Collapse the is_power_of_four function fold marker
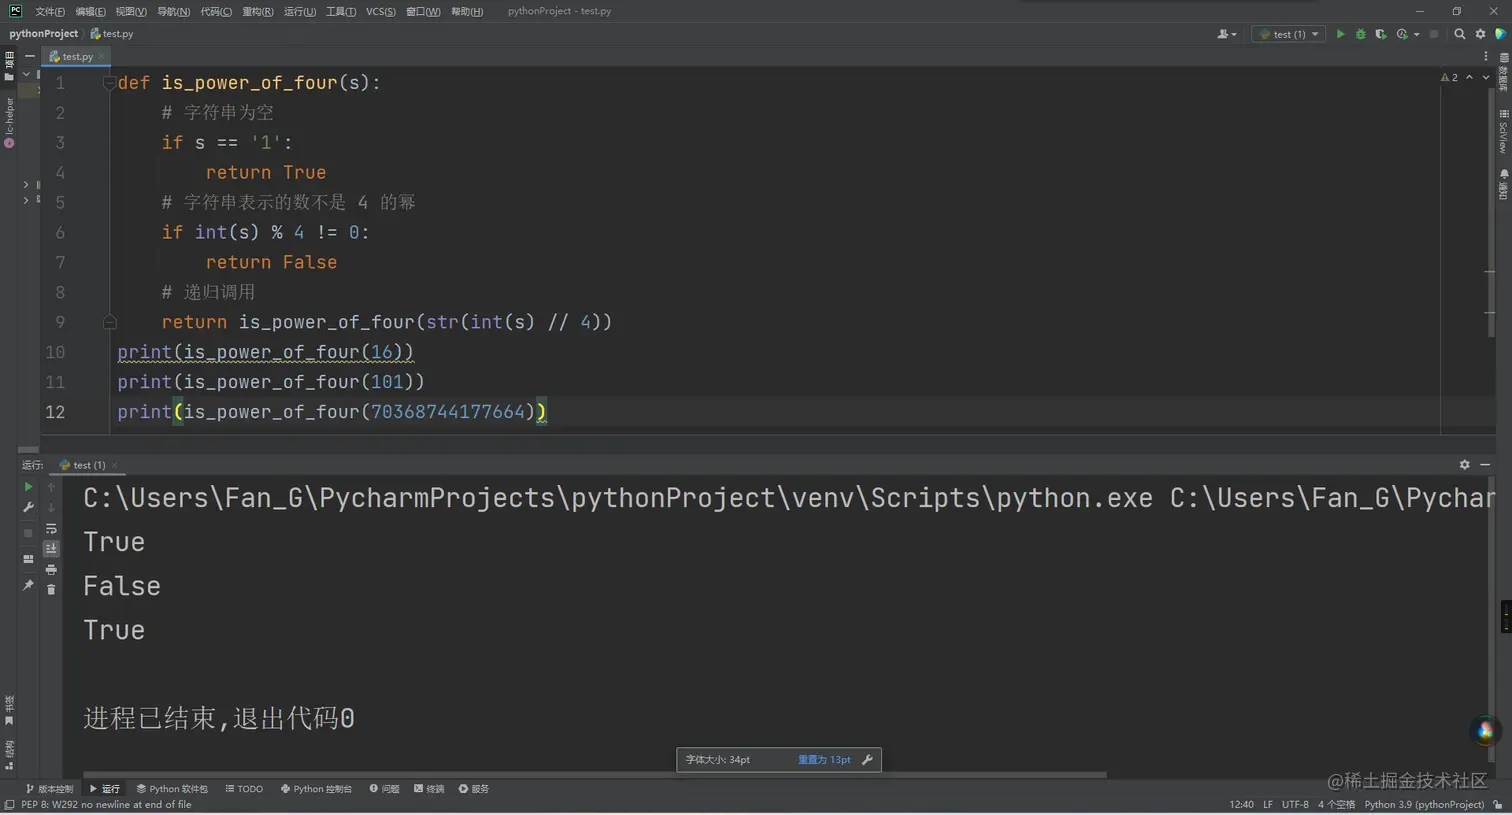This screenshot has height=815, width=1512. (x=110, y=83)
